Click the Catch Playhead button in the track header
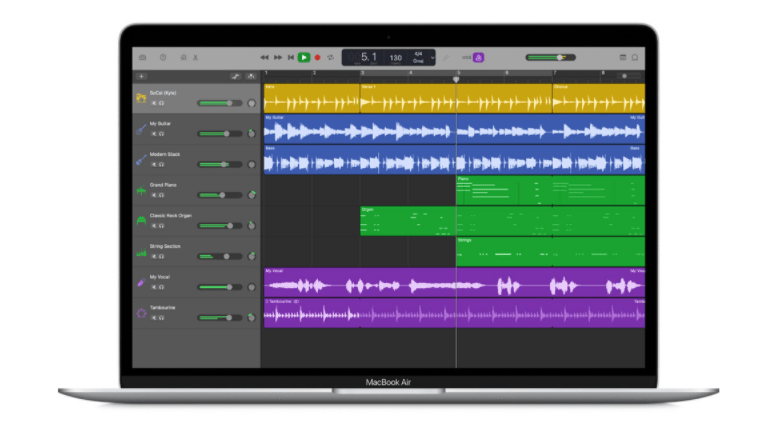Screen dimensions: 768x442 [251, 76]
